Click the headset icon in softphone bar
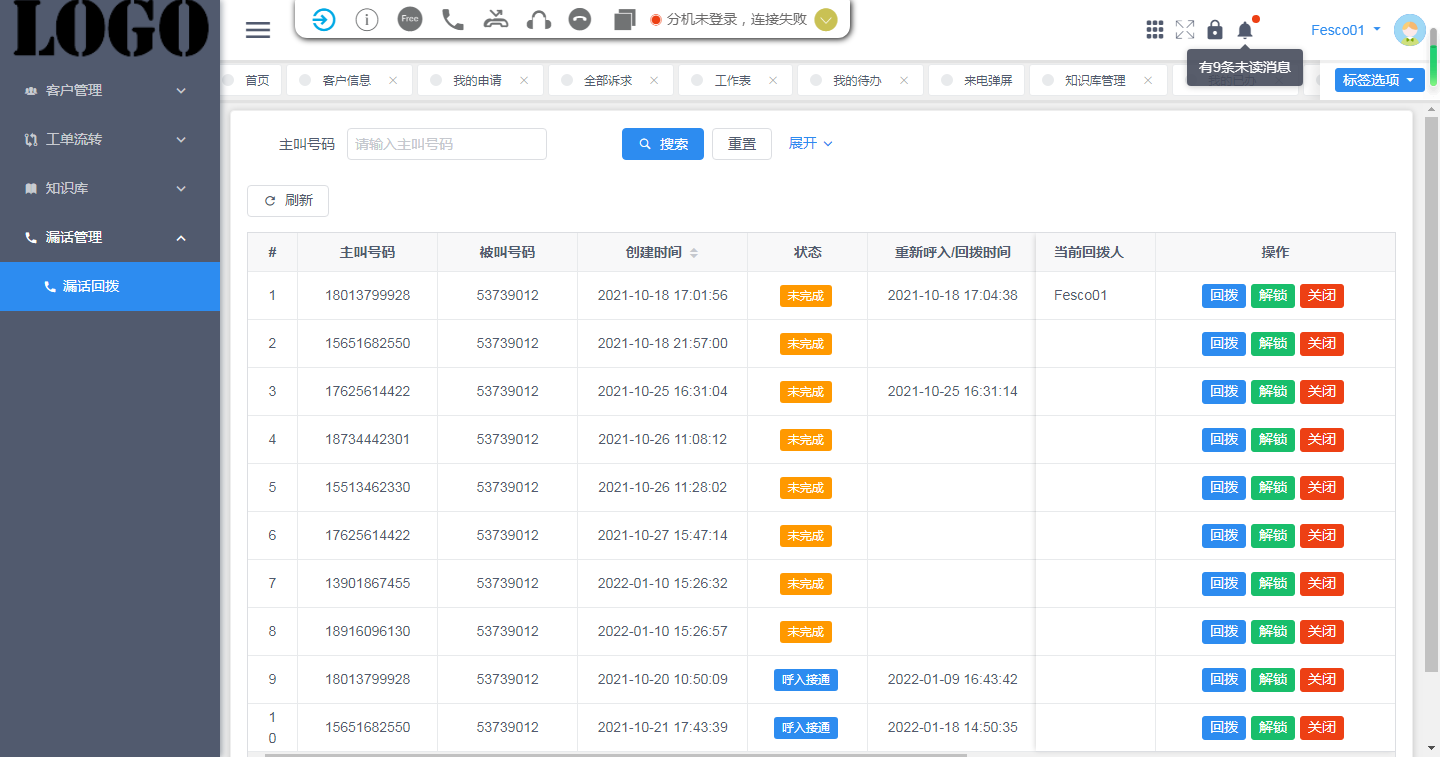The height and width of the screenshot is (757, 1440). 539,20
